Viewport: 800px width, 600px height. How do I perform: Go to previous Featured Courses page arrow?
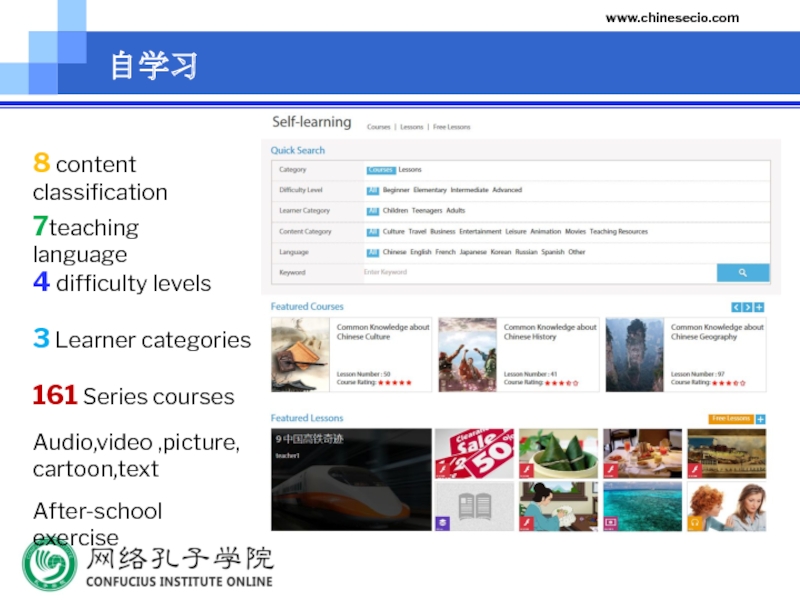[737, 308]
